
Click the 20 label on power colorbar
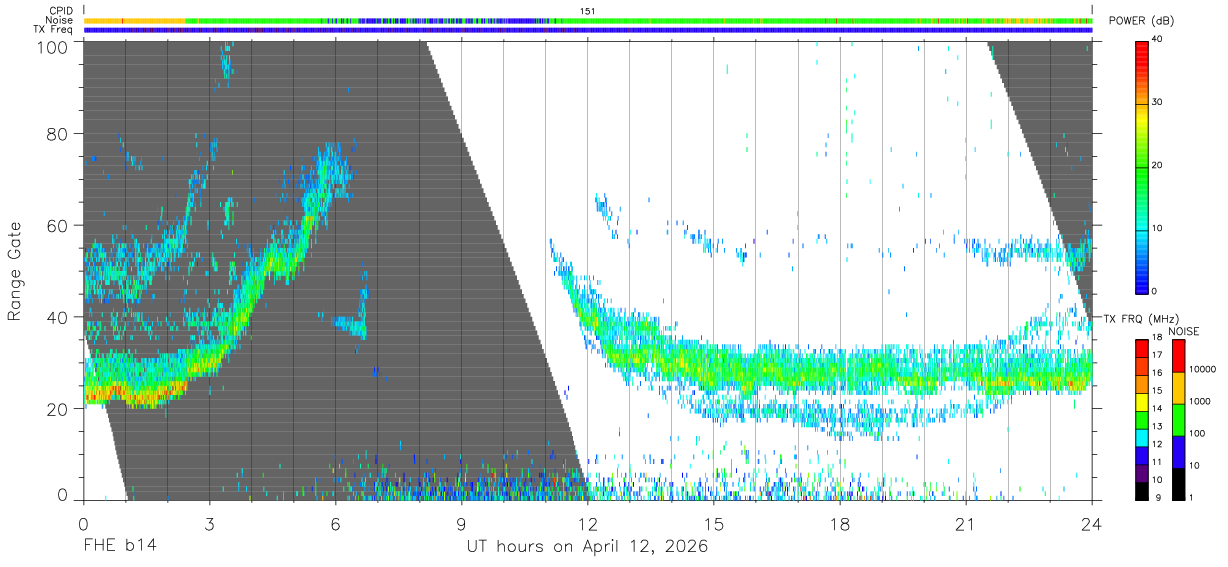click(1157, 166)
